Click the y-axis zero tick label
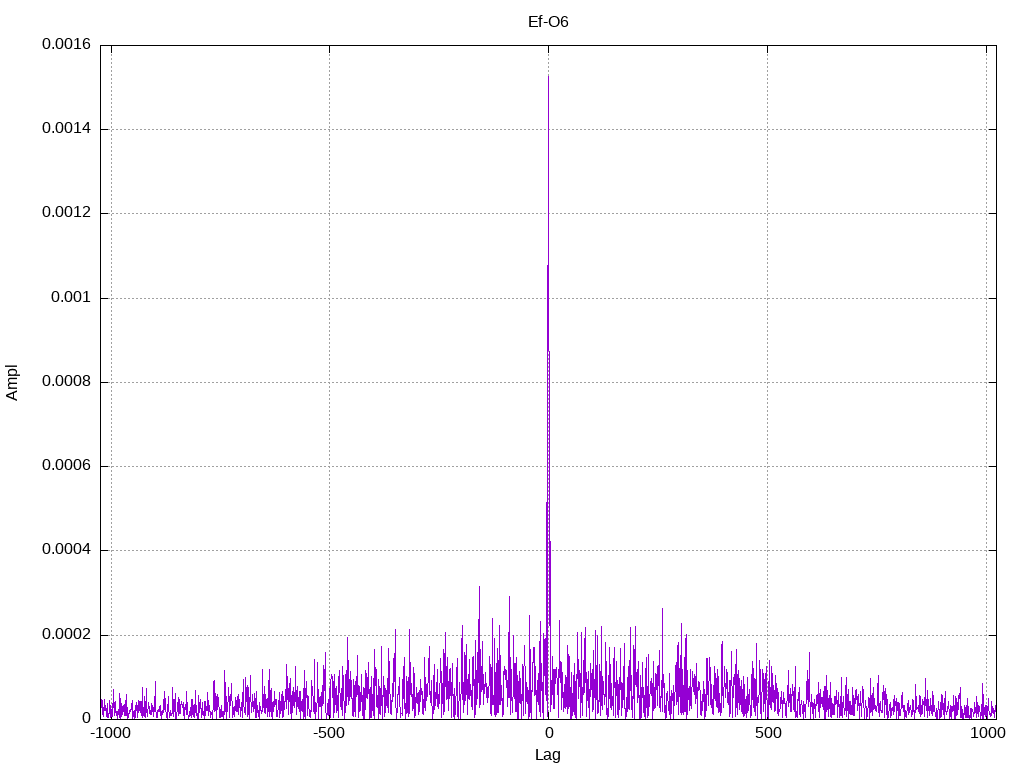Viewport: 1024px width, 768px height. [x=86, y=719]
